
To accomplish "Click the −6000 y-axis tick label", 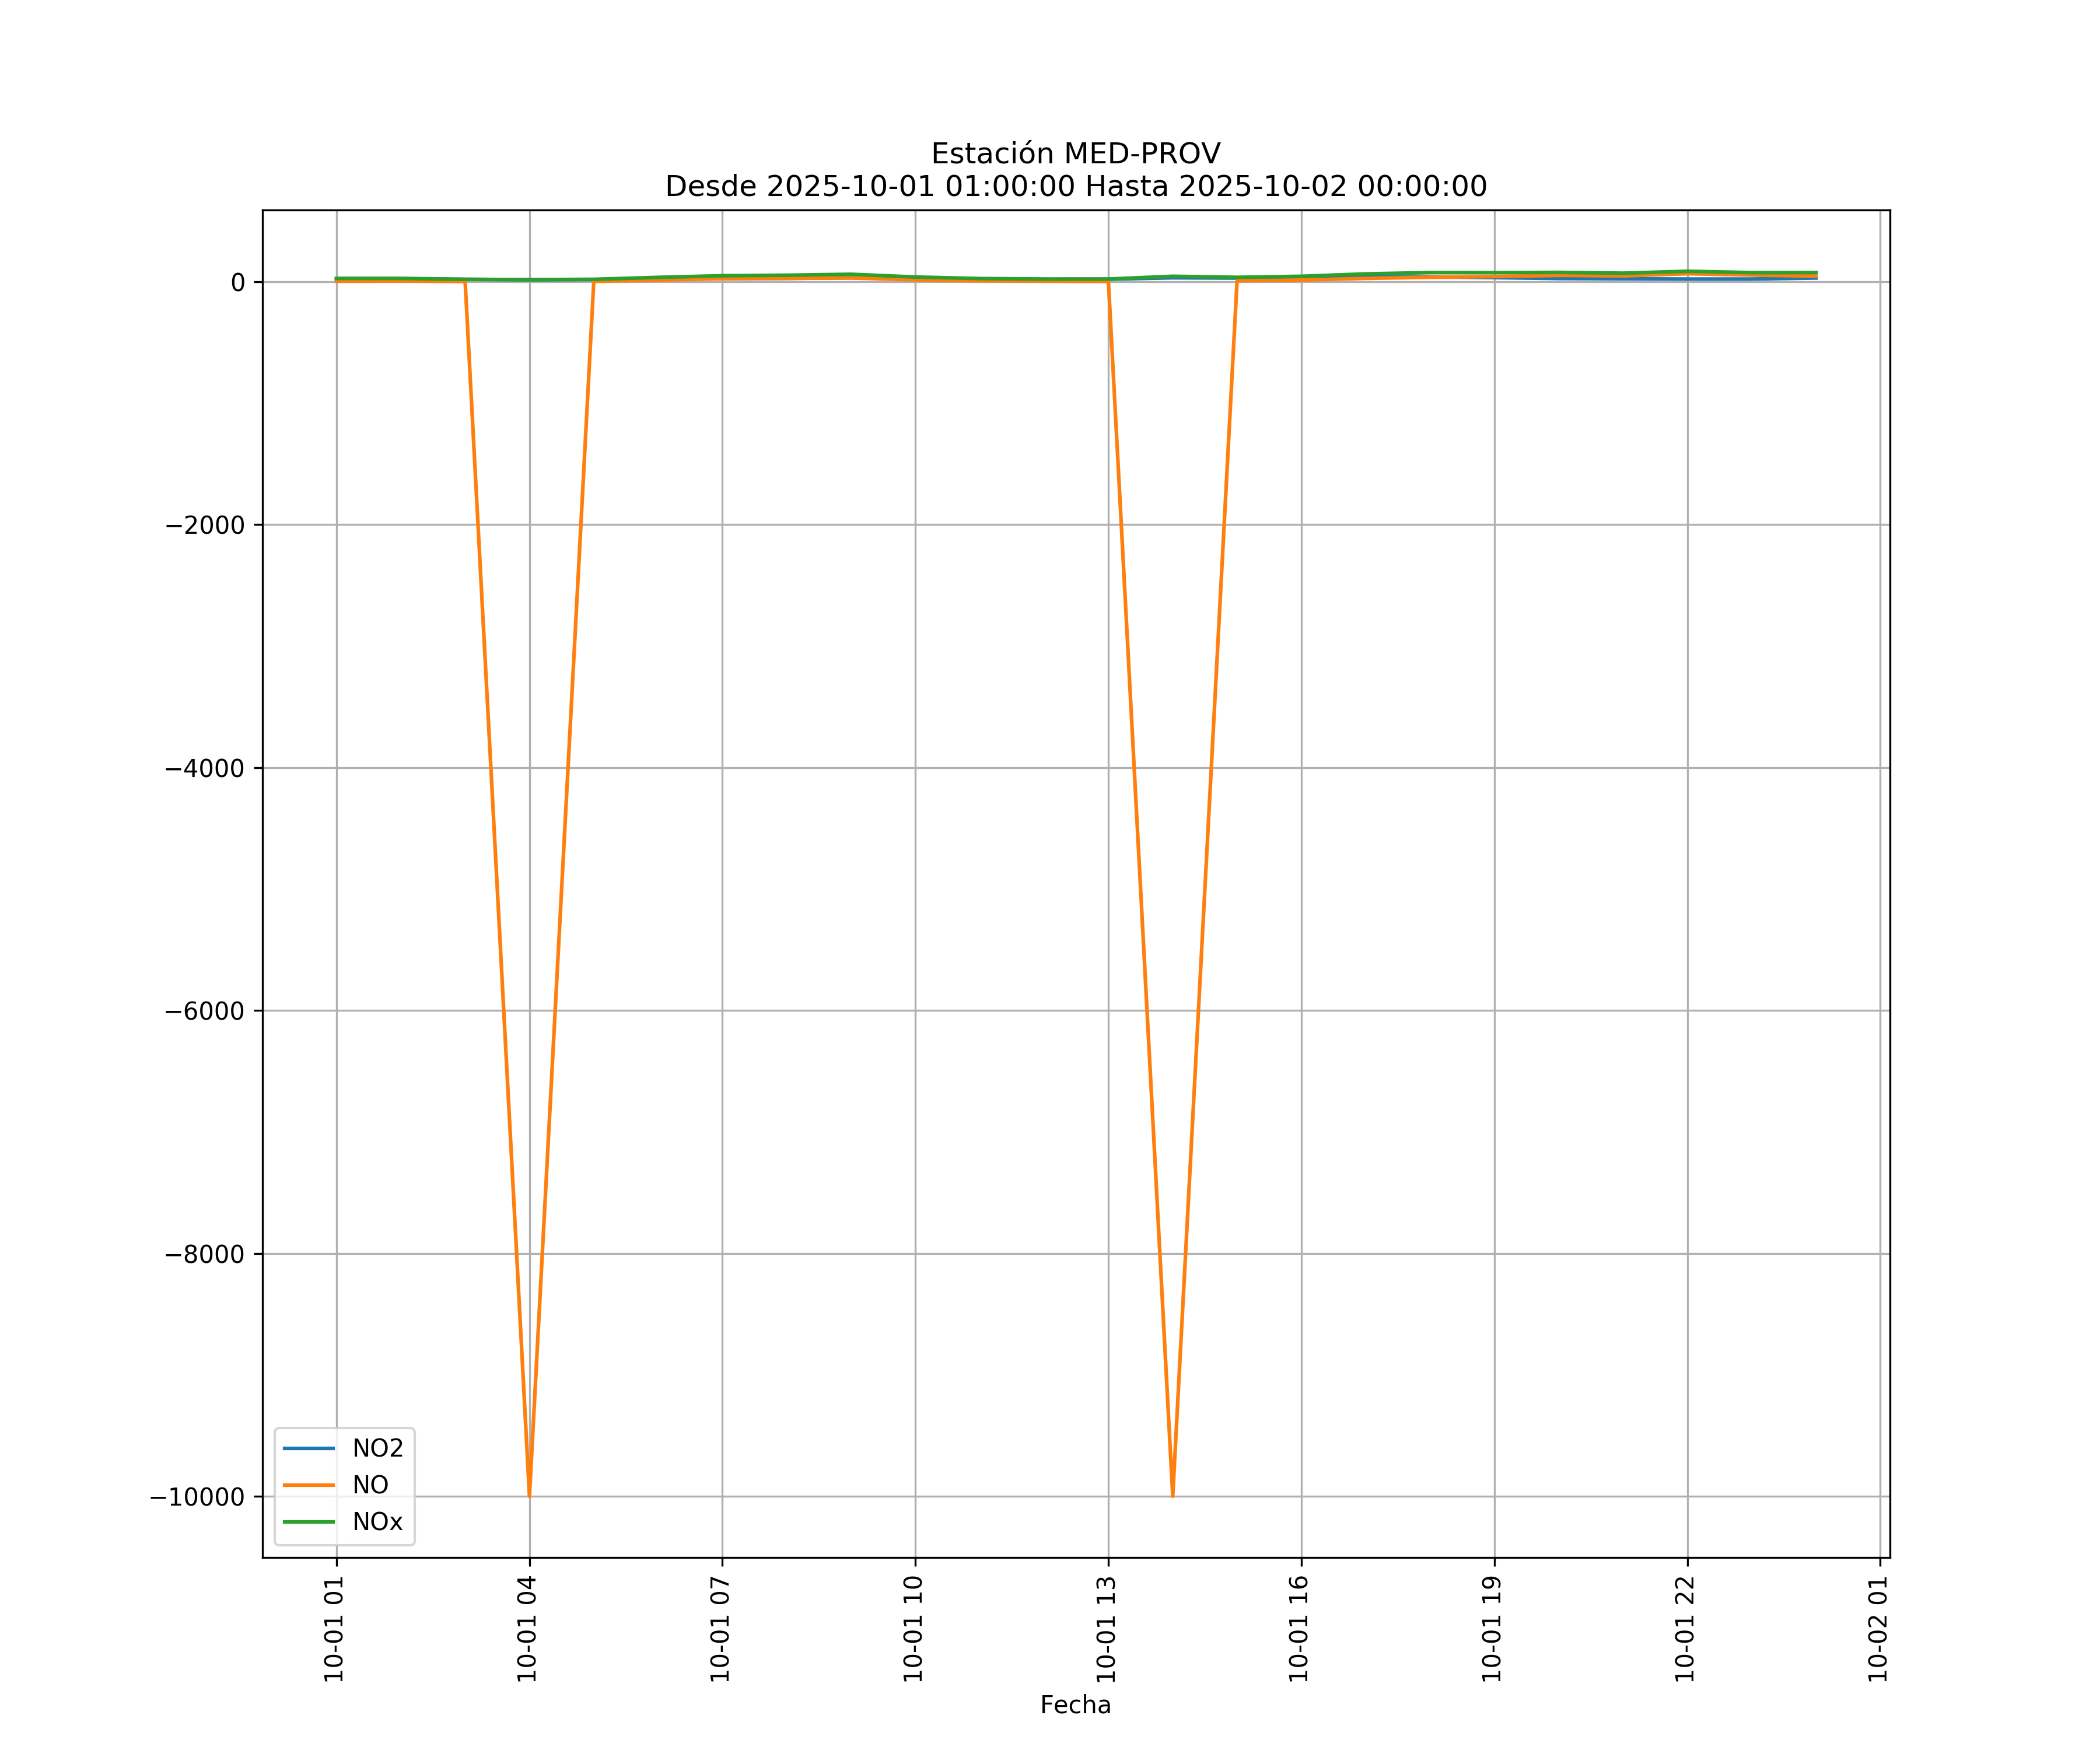I will pos(205,1011).
